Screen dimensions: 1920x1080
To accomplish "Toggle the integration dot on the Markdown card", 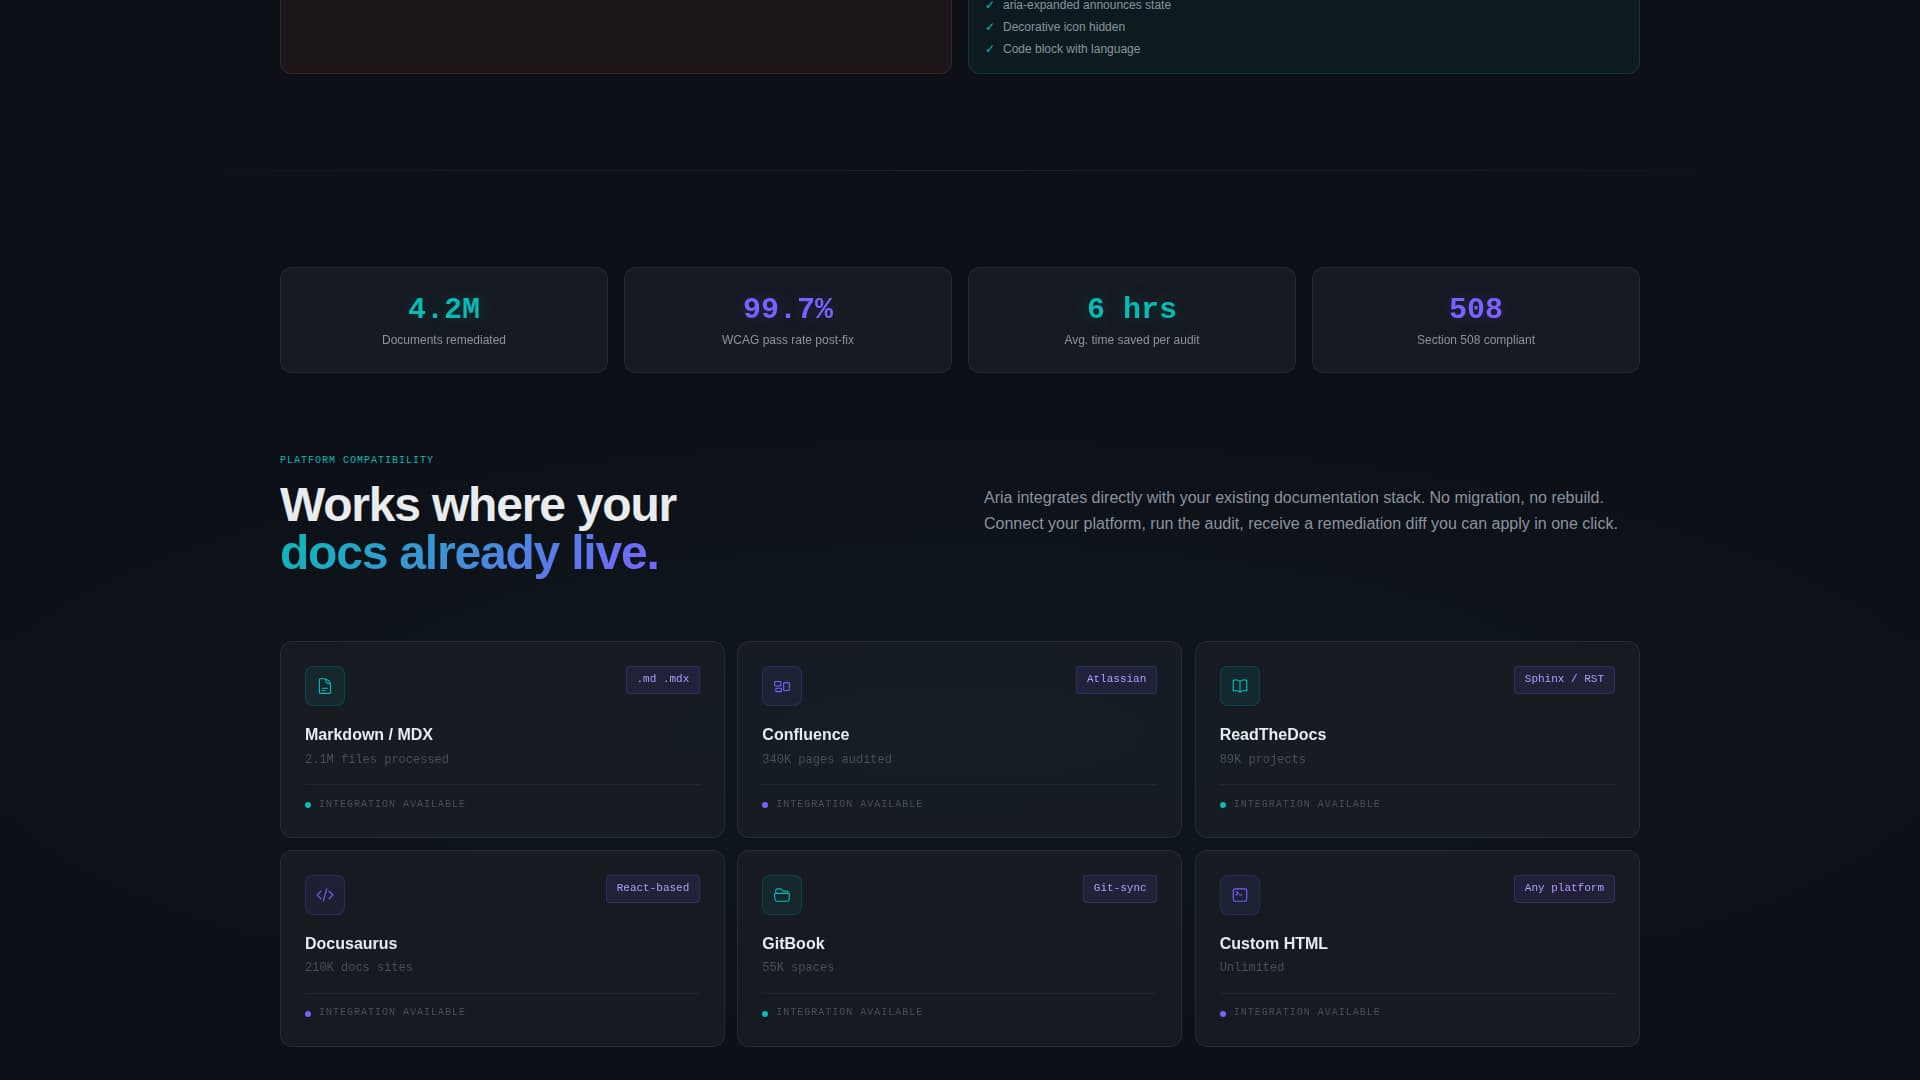I will click(x=308, y=804).
